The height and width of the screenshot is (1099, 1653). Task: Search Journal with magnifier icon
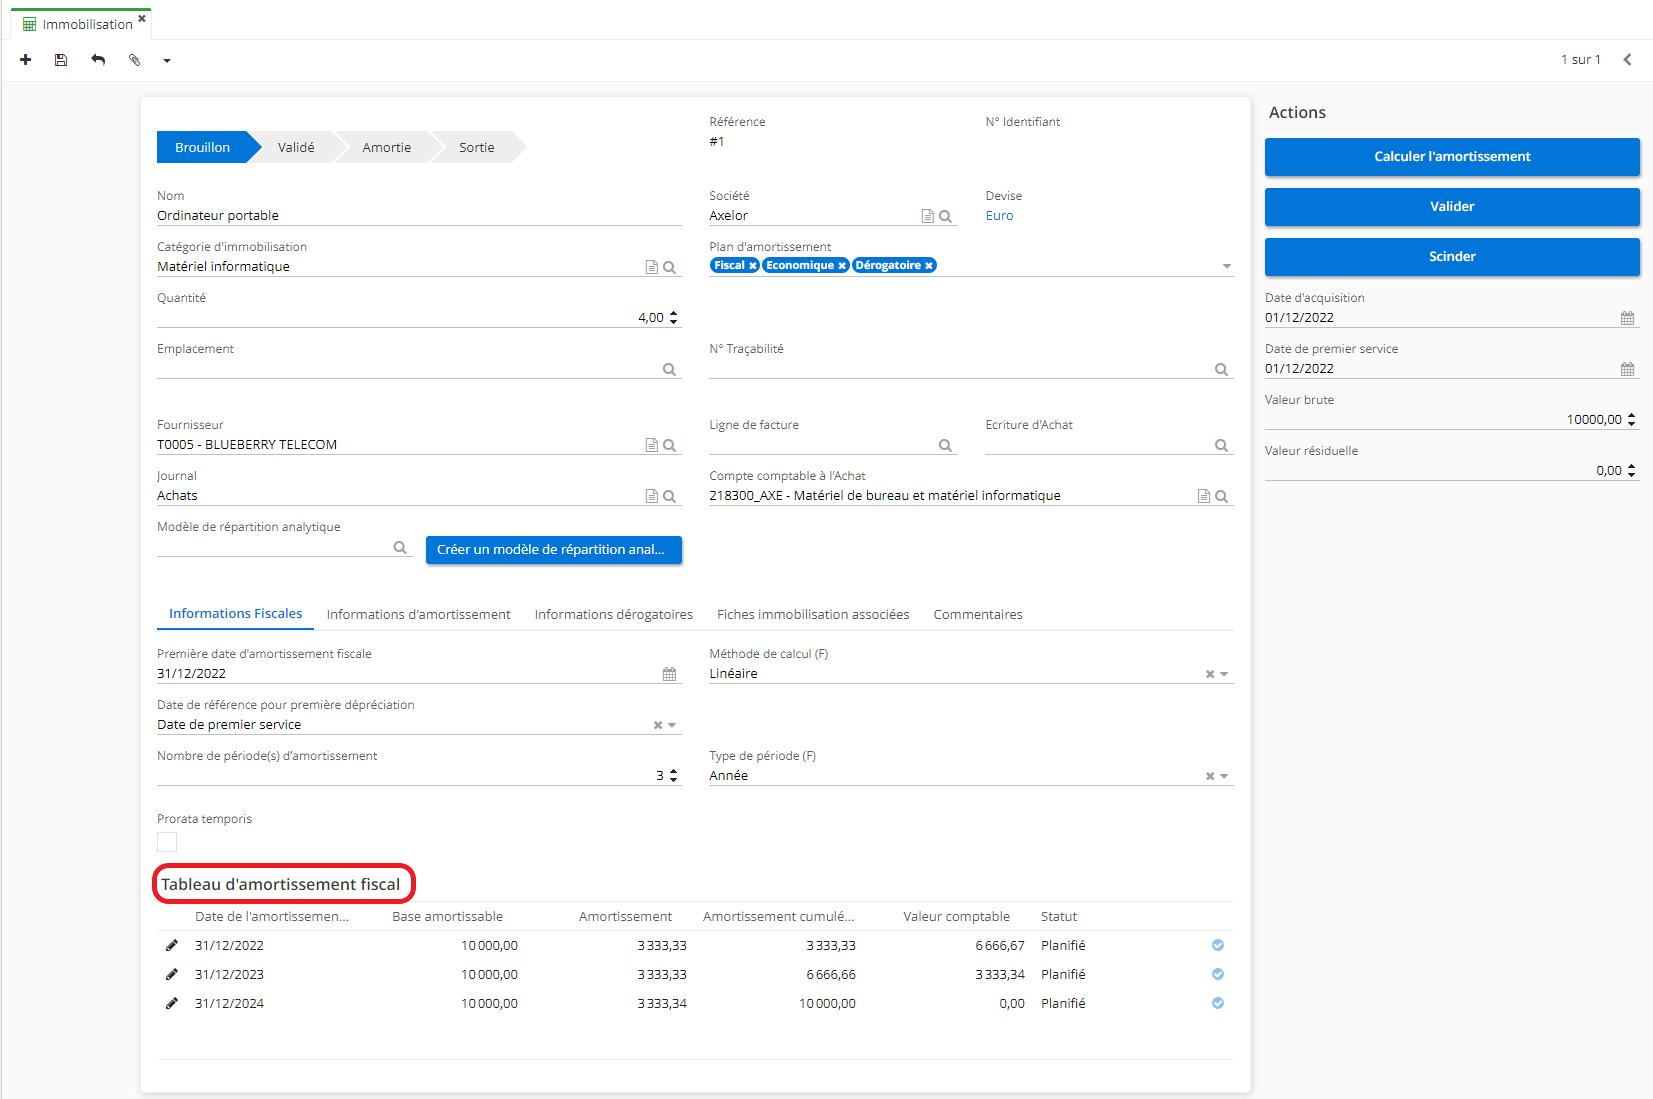click(x=670, y=496)
